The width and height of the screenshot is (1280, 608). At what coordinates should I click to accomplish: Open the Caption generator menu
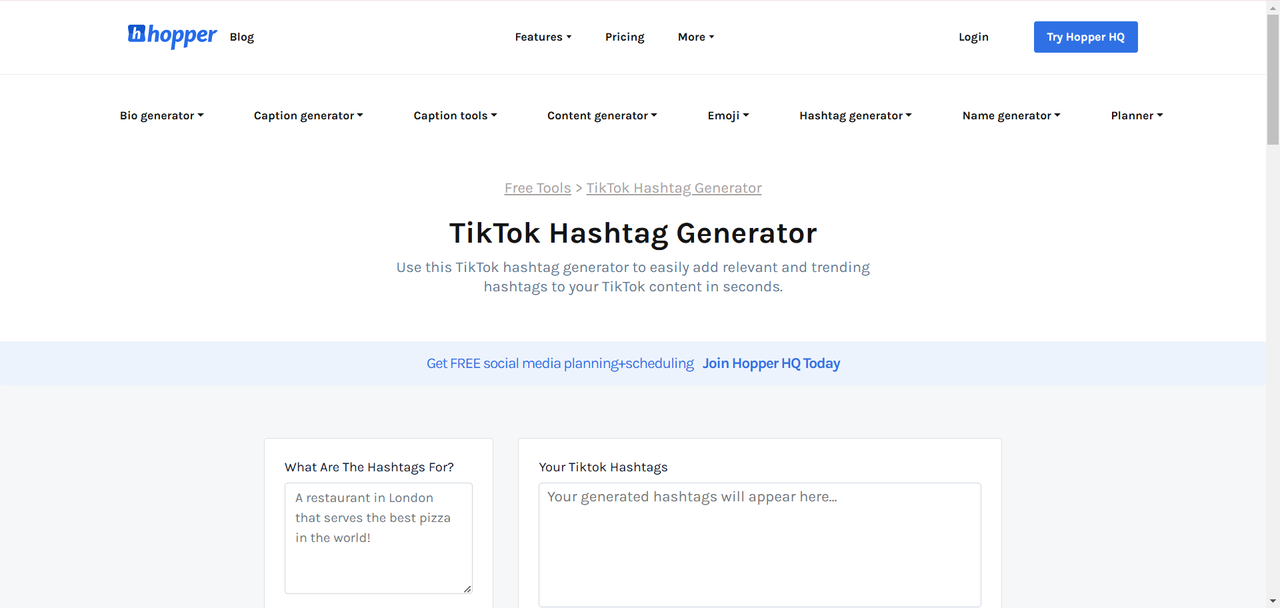click(308, 116)
